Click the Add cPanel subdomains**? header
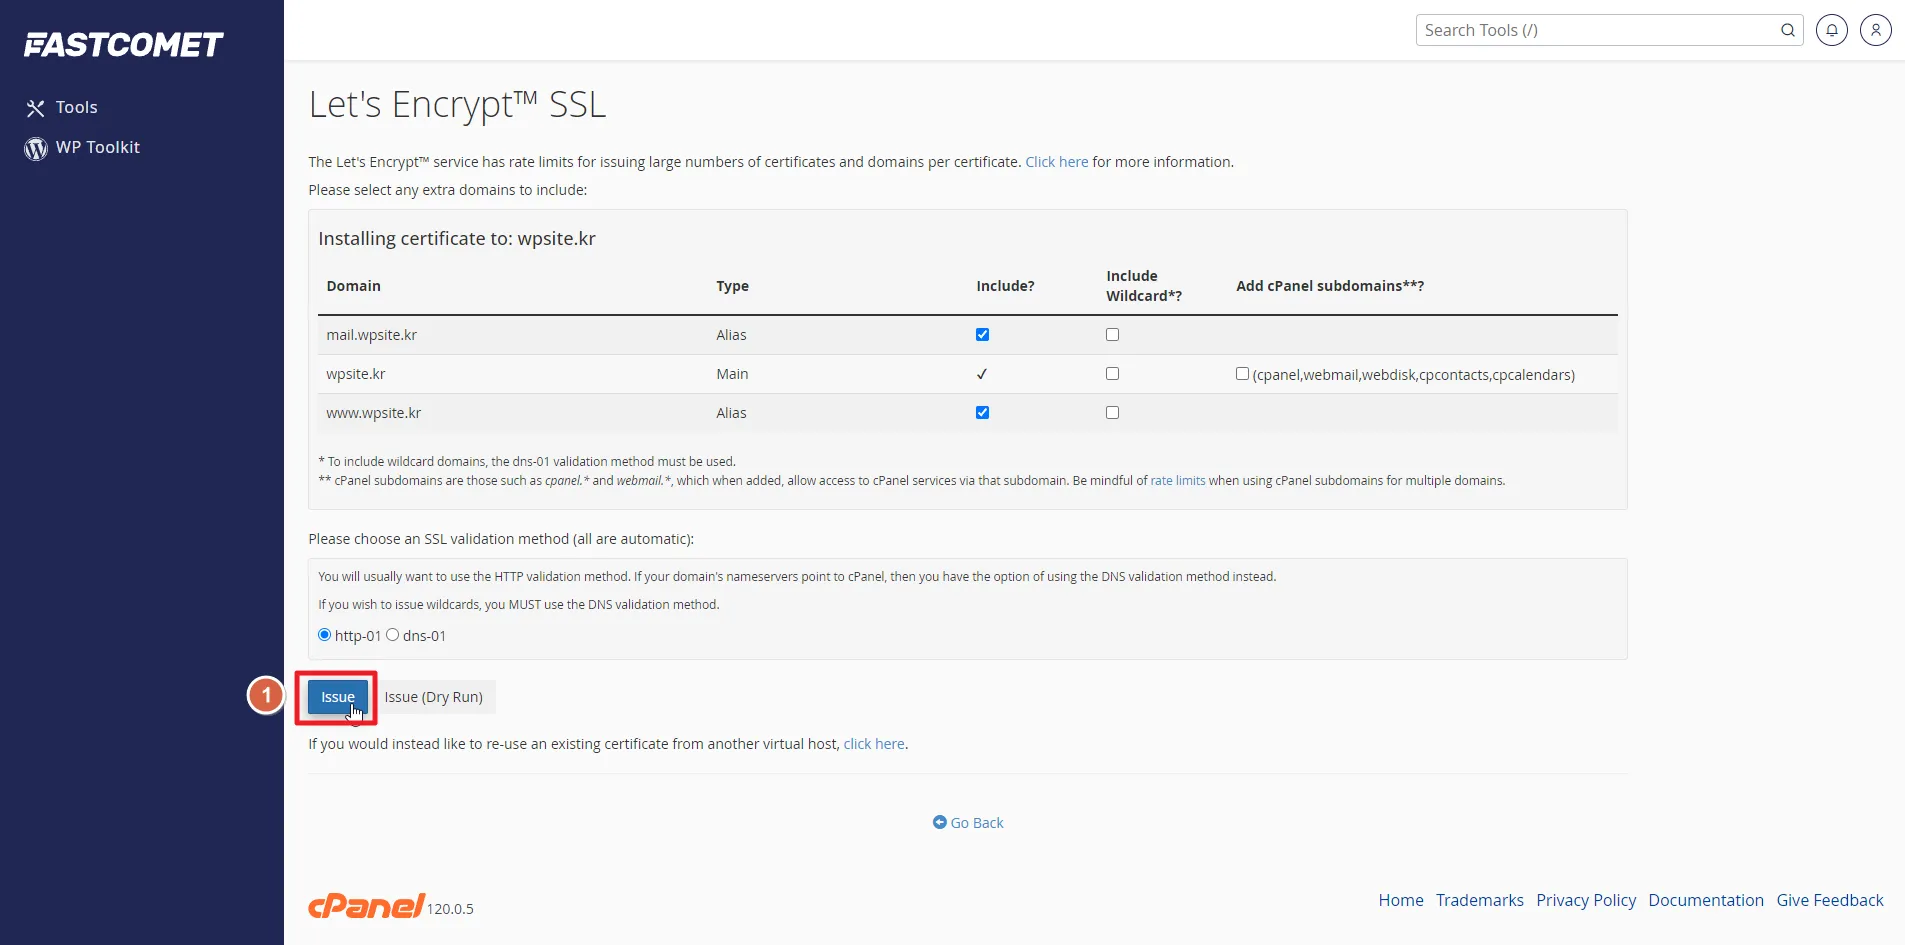 point(1329,286)
